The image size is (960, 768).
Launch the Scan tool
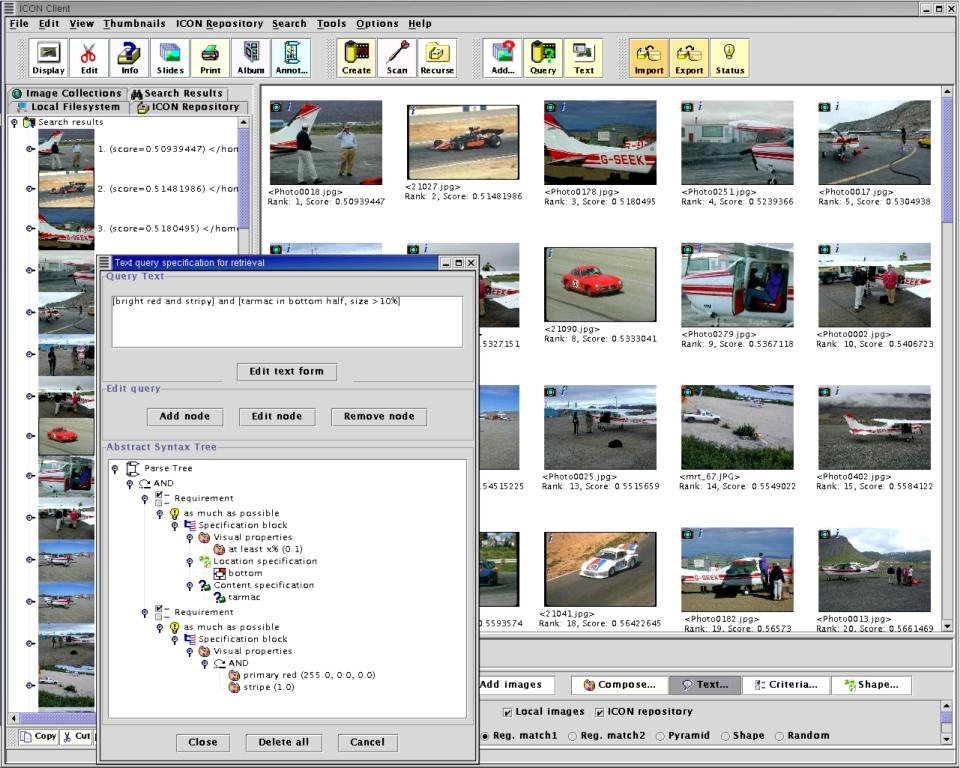coord(396,58)
